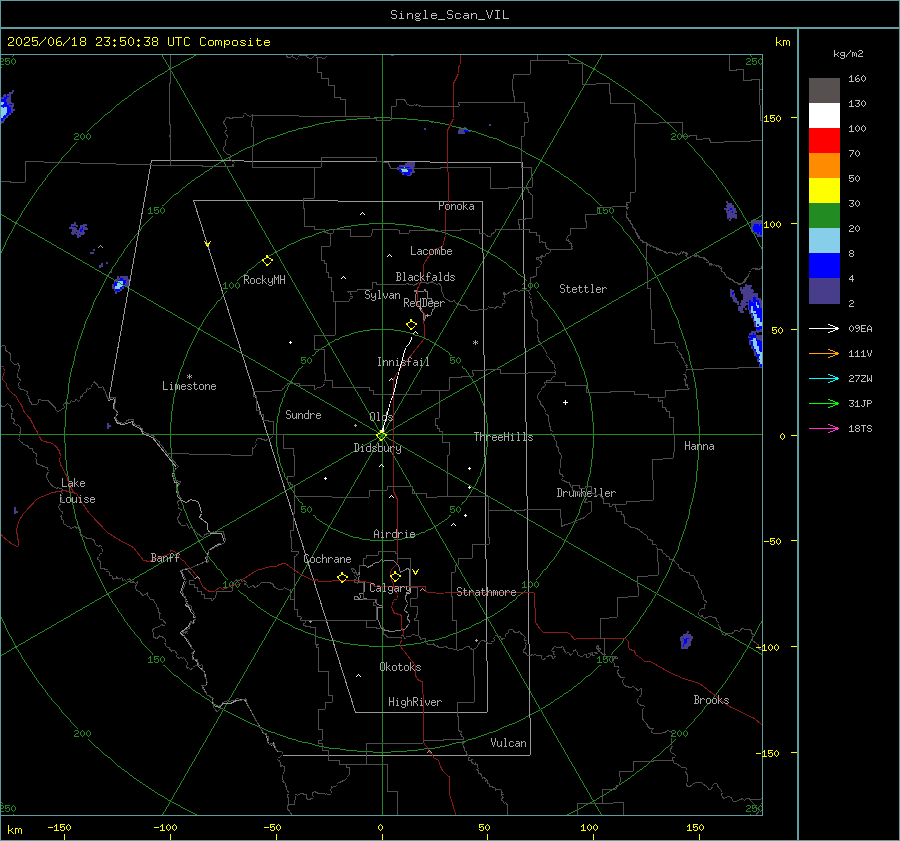
Task: Click the white storm track line near Innisfail
Action: point(397,385)
